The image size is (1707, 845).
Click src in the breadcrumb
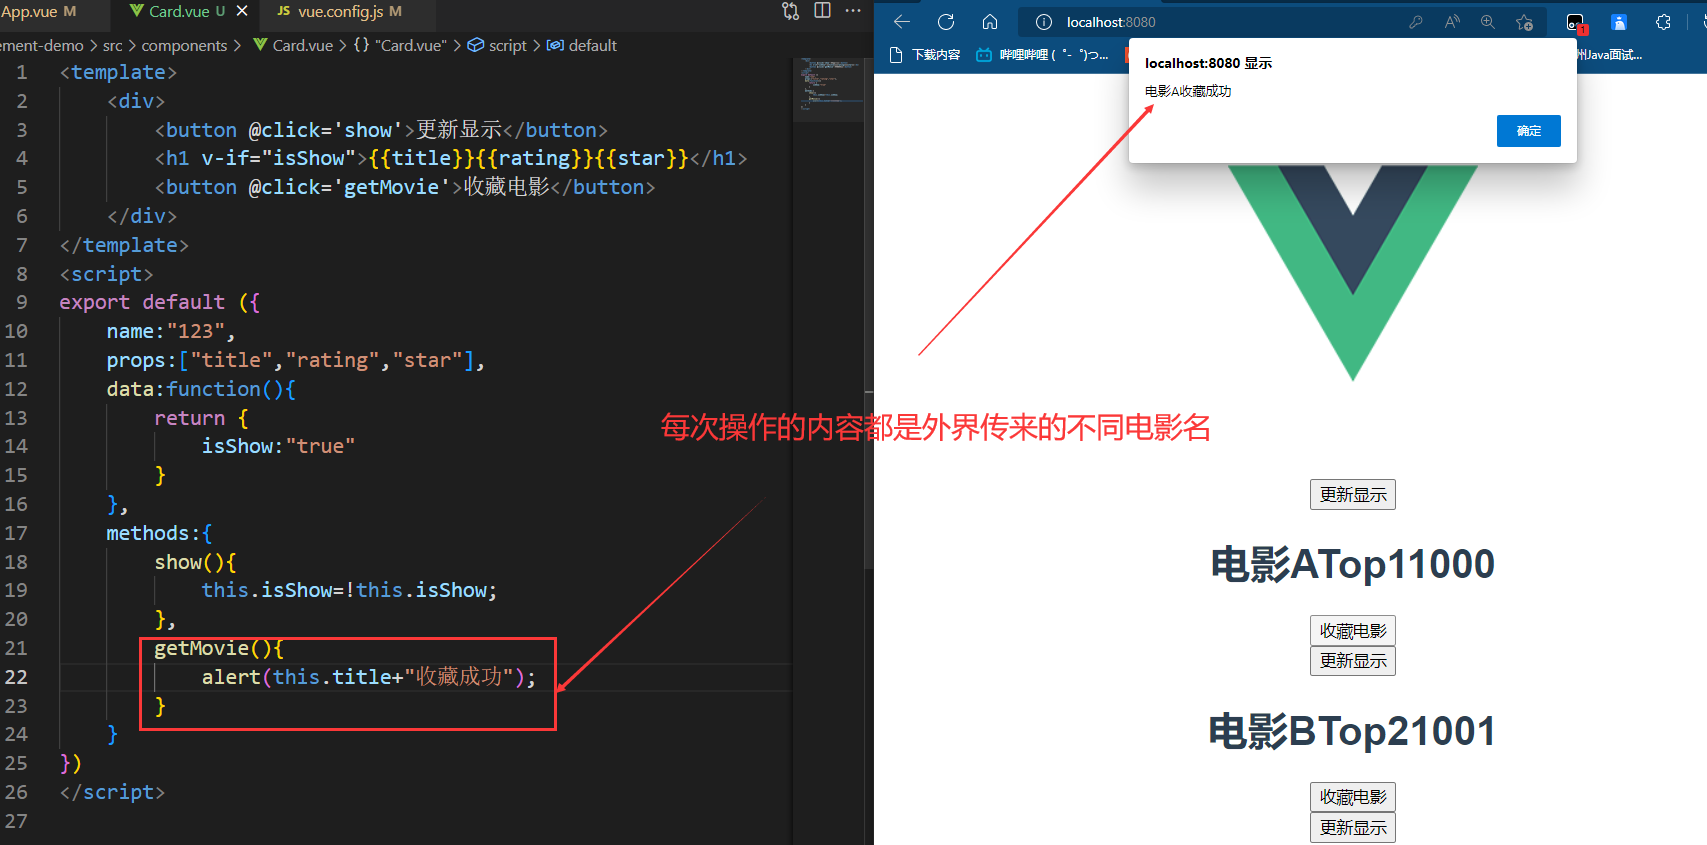click(x=113, y=45)
